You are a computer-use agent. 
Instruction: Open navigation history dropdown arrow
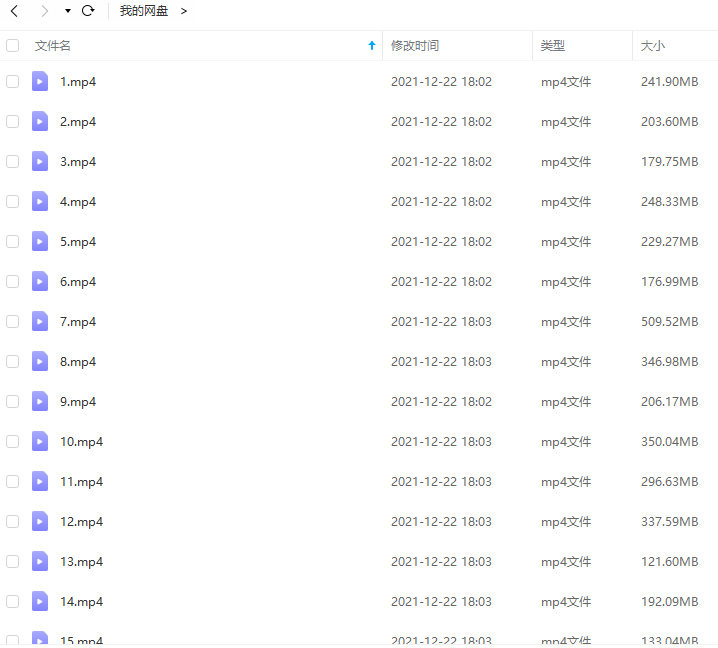(x=68, y=11)
